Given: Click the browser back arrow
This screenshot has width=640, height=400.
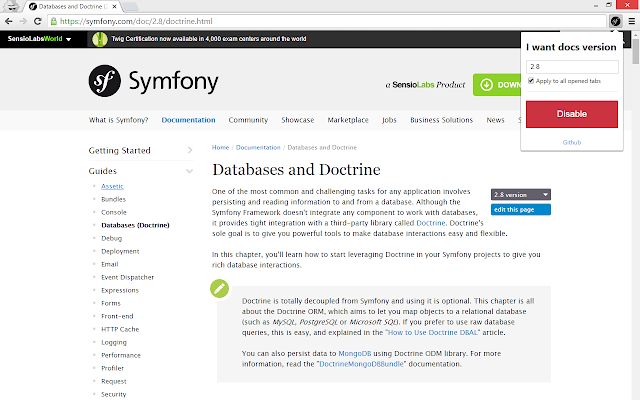Looking at the screenshot, I should (x=9, y=21).
